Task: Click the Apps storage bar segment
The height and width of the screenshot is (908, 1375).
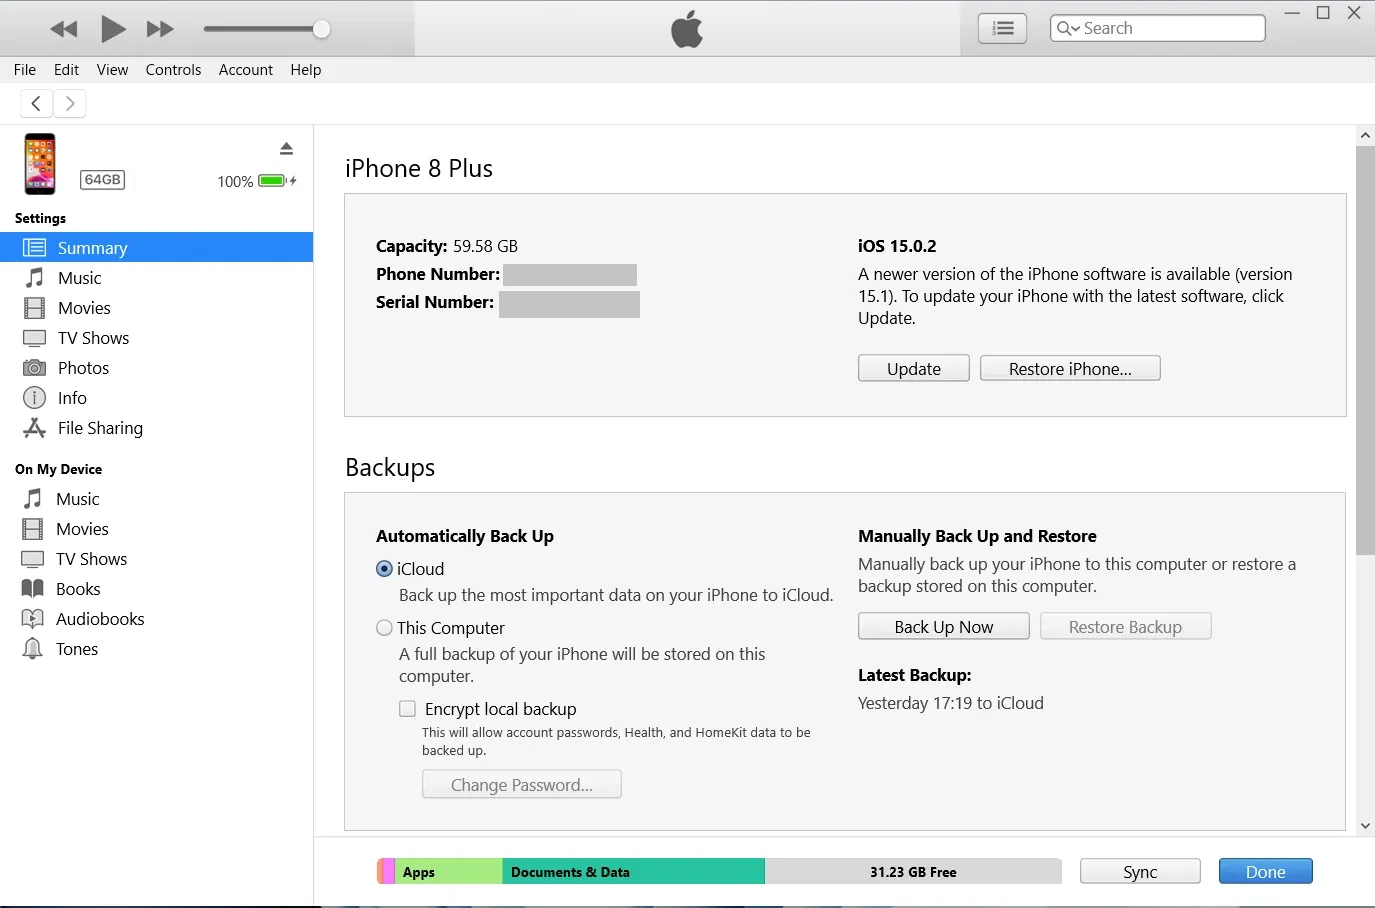Action: [x=450, y=872]
